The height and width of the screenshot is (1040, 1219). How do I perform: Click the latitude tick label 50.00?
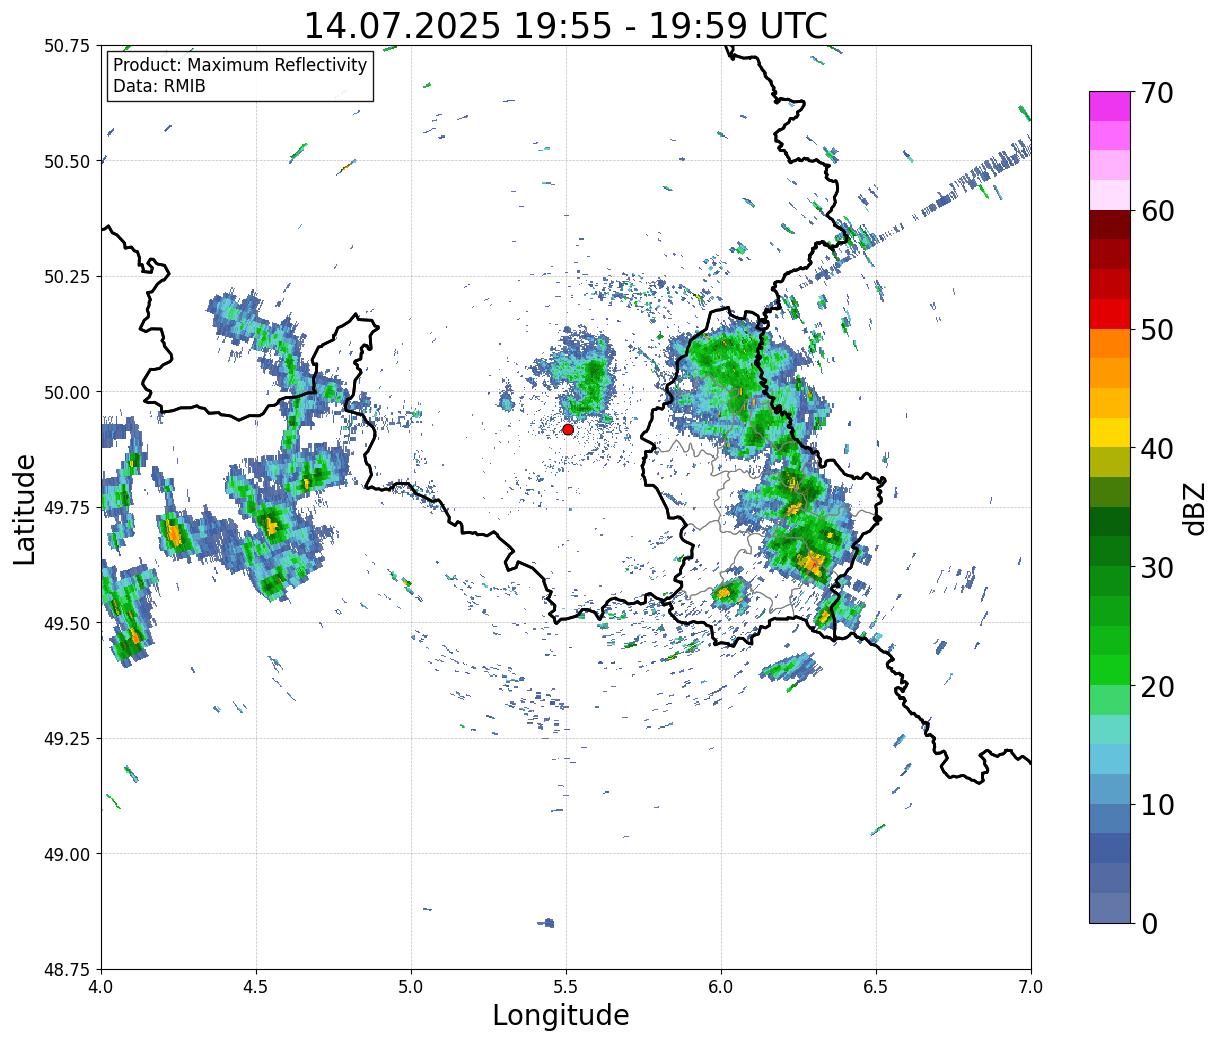point(67,392)
